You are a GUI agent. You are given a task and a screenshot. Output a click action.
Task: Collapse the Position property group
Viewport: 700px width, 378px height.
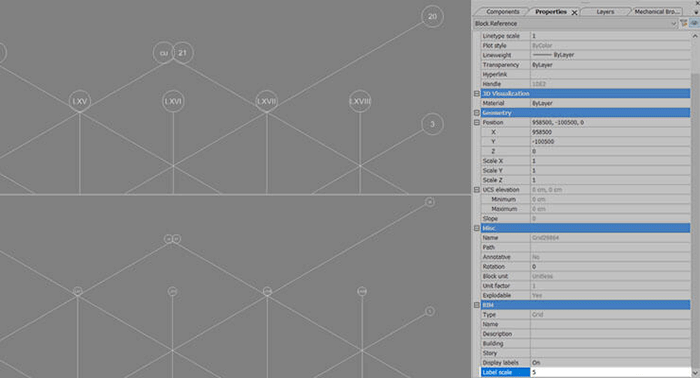point(476,122)
